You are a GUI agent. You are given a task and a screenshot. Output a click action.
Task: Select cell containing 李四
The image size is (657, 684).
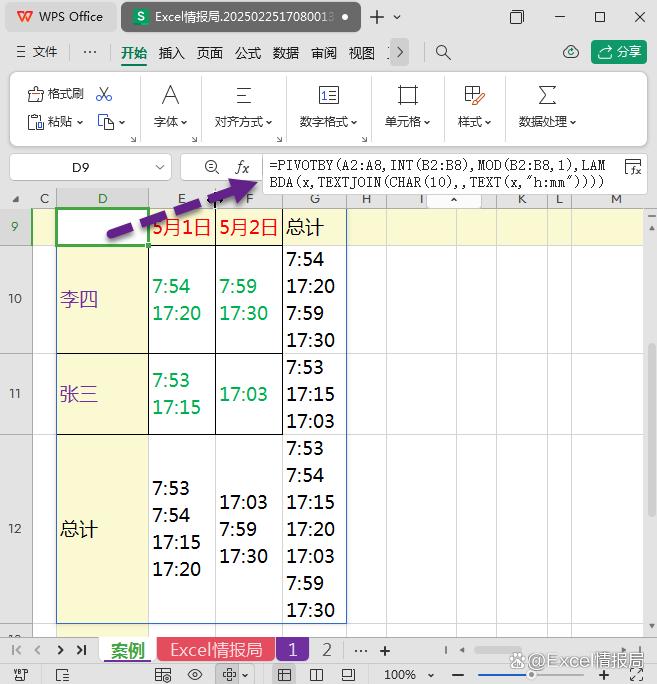pos(102,299)
